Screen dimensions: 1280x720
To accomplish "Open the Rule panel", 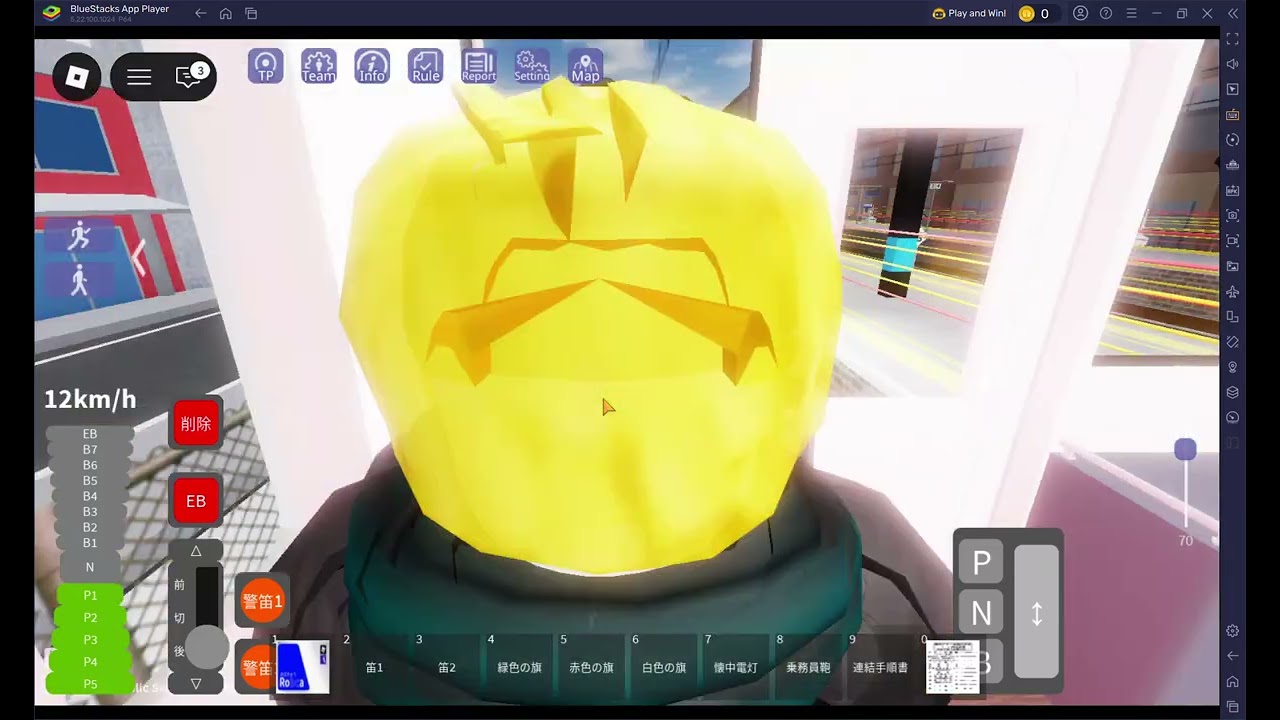I will (x=426, y=66).
